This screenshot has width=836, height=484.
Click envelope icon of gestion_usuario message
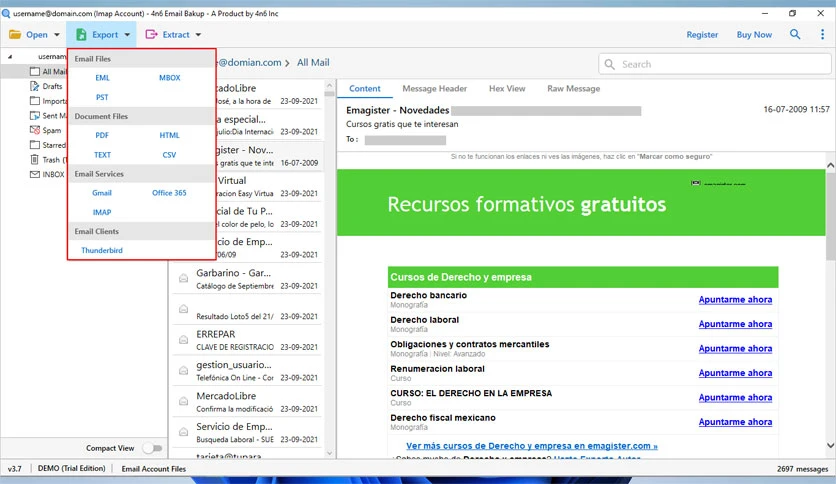click(x=183, y=370)
